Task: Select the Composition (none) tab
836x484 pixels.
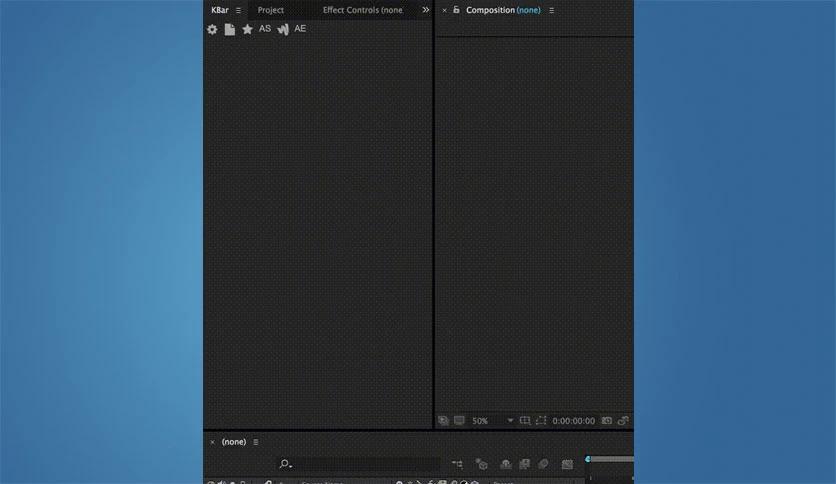Action: 503,10
